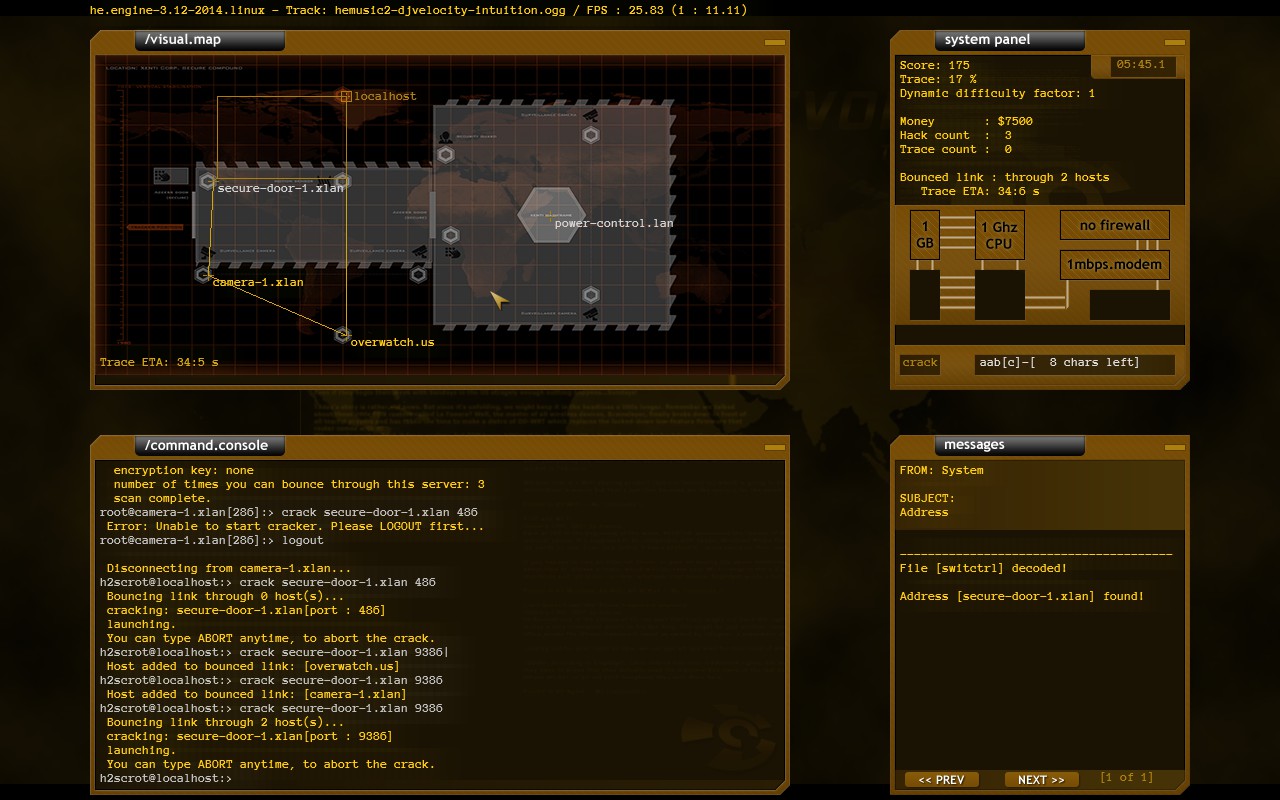Screen dimensions: 1280x800
Task: Click the 1mbps.modem hardware component
Action: pos(1114,264)
